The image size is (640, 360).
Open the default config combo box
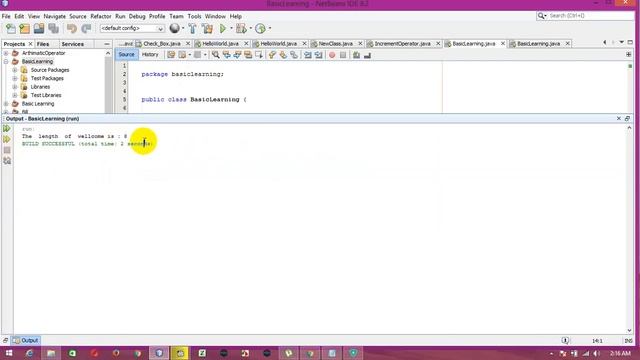[132, 29]
